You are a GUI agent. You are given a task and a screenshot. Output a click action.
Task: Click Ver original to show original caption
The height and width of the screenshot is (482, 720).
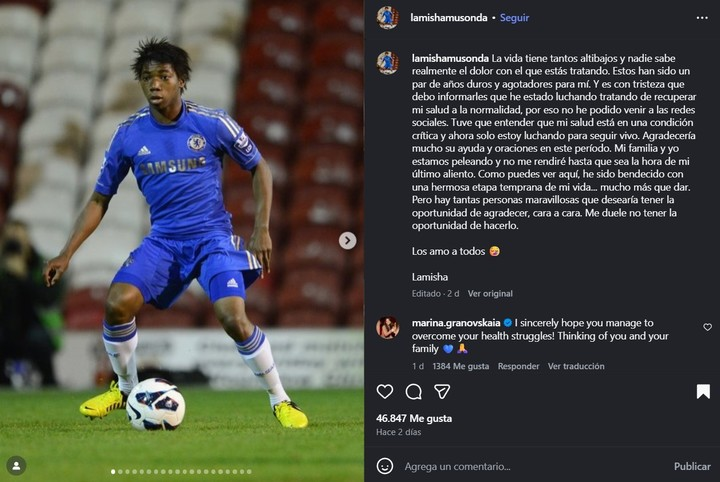pyautogui.click(x=490, y=294)
